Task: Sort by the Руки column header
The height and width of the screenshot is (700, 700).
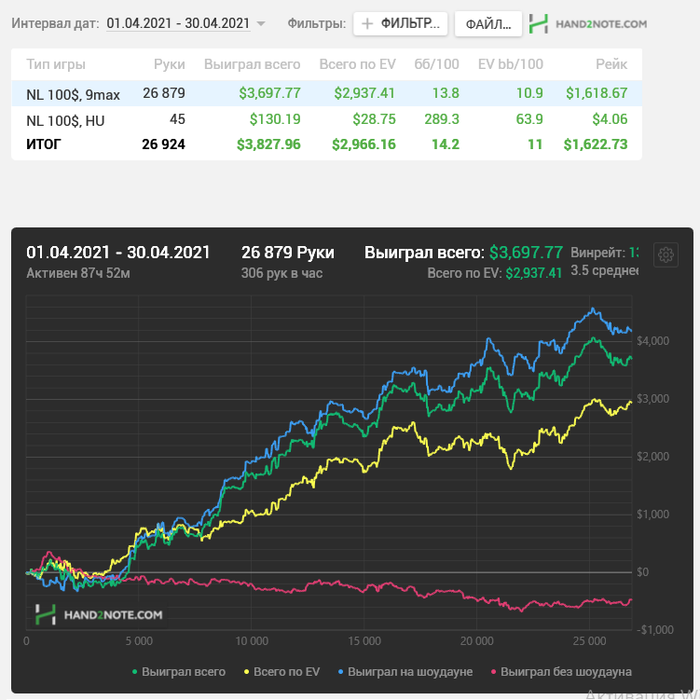Action: click(x=169, y=64)
